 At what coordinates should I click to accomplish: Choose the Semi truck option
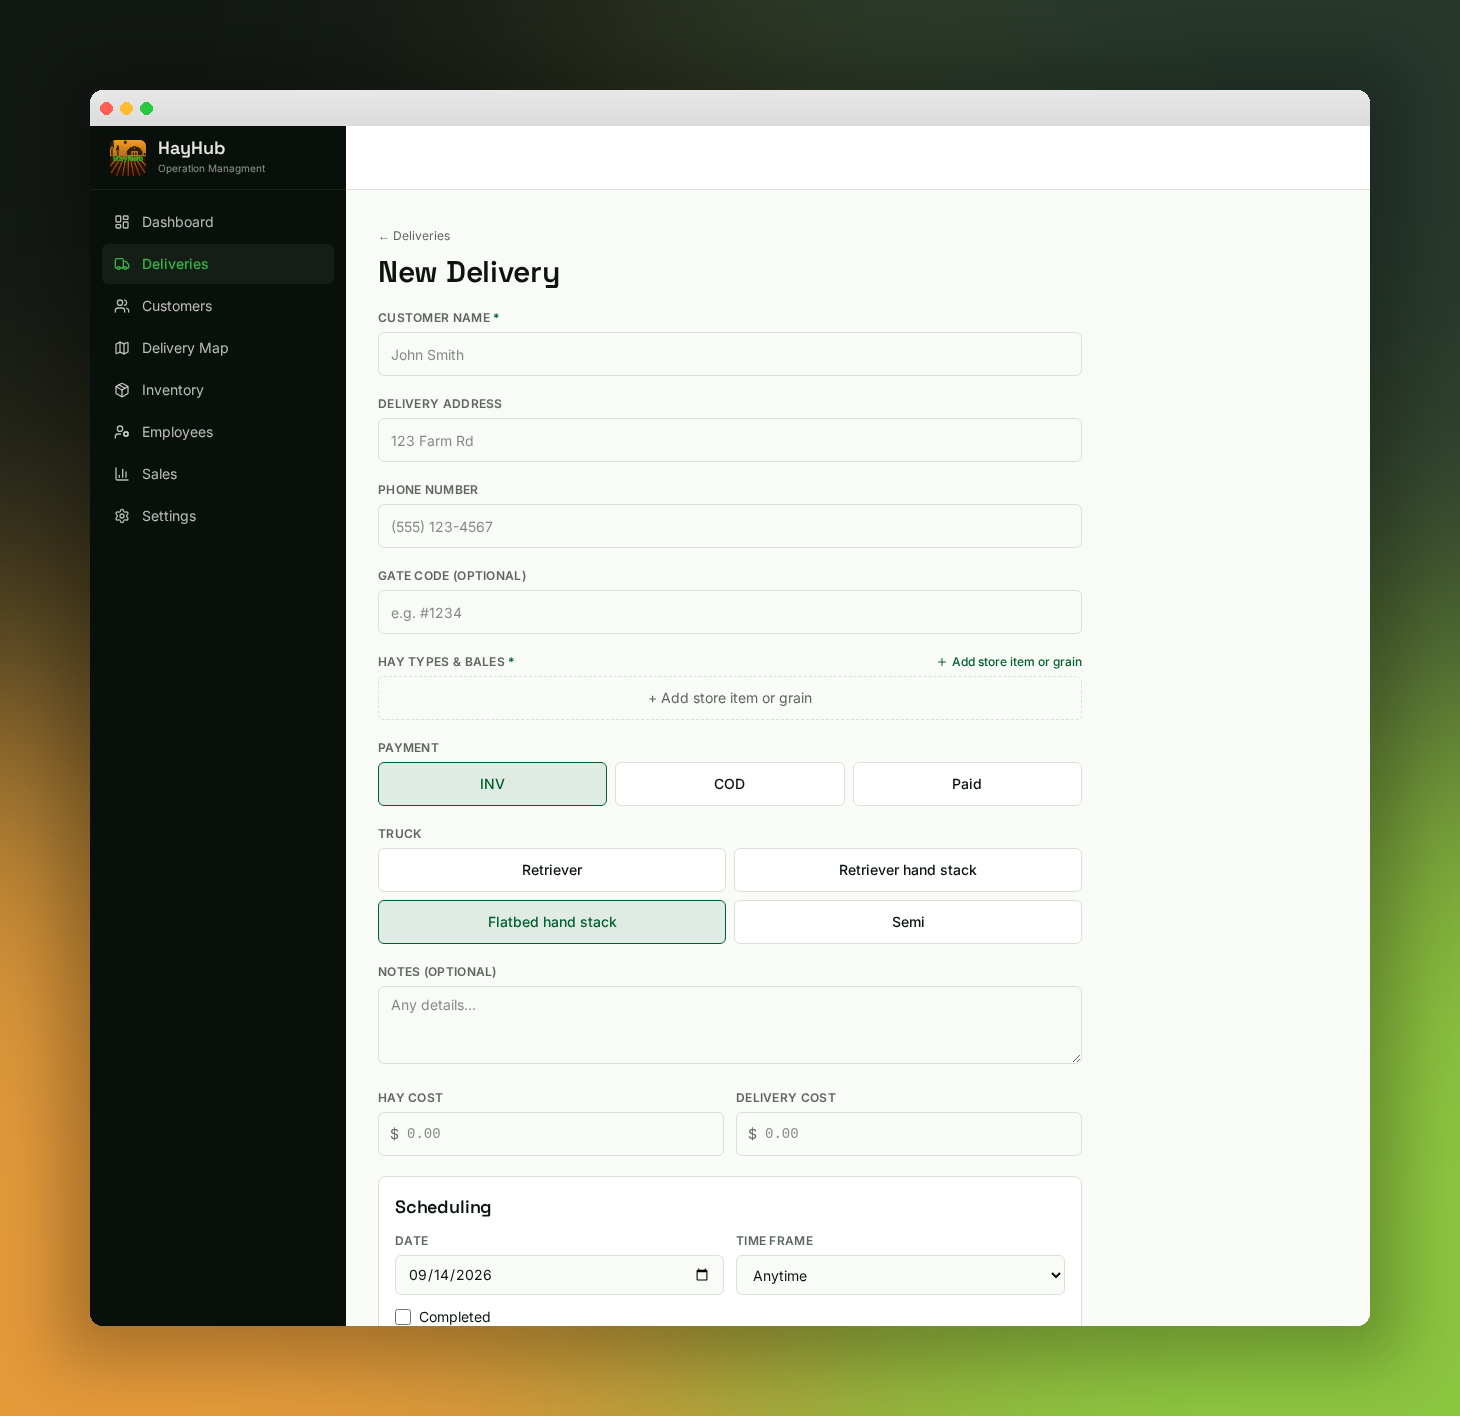tap(908, 922)
